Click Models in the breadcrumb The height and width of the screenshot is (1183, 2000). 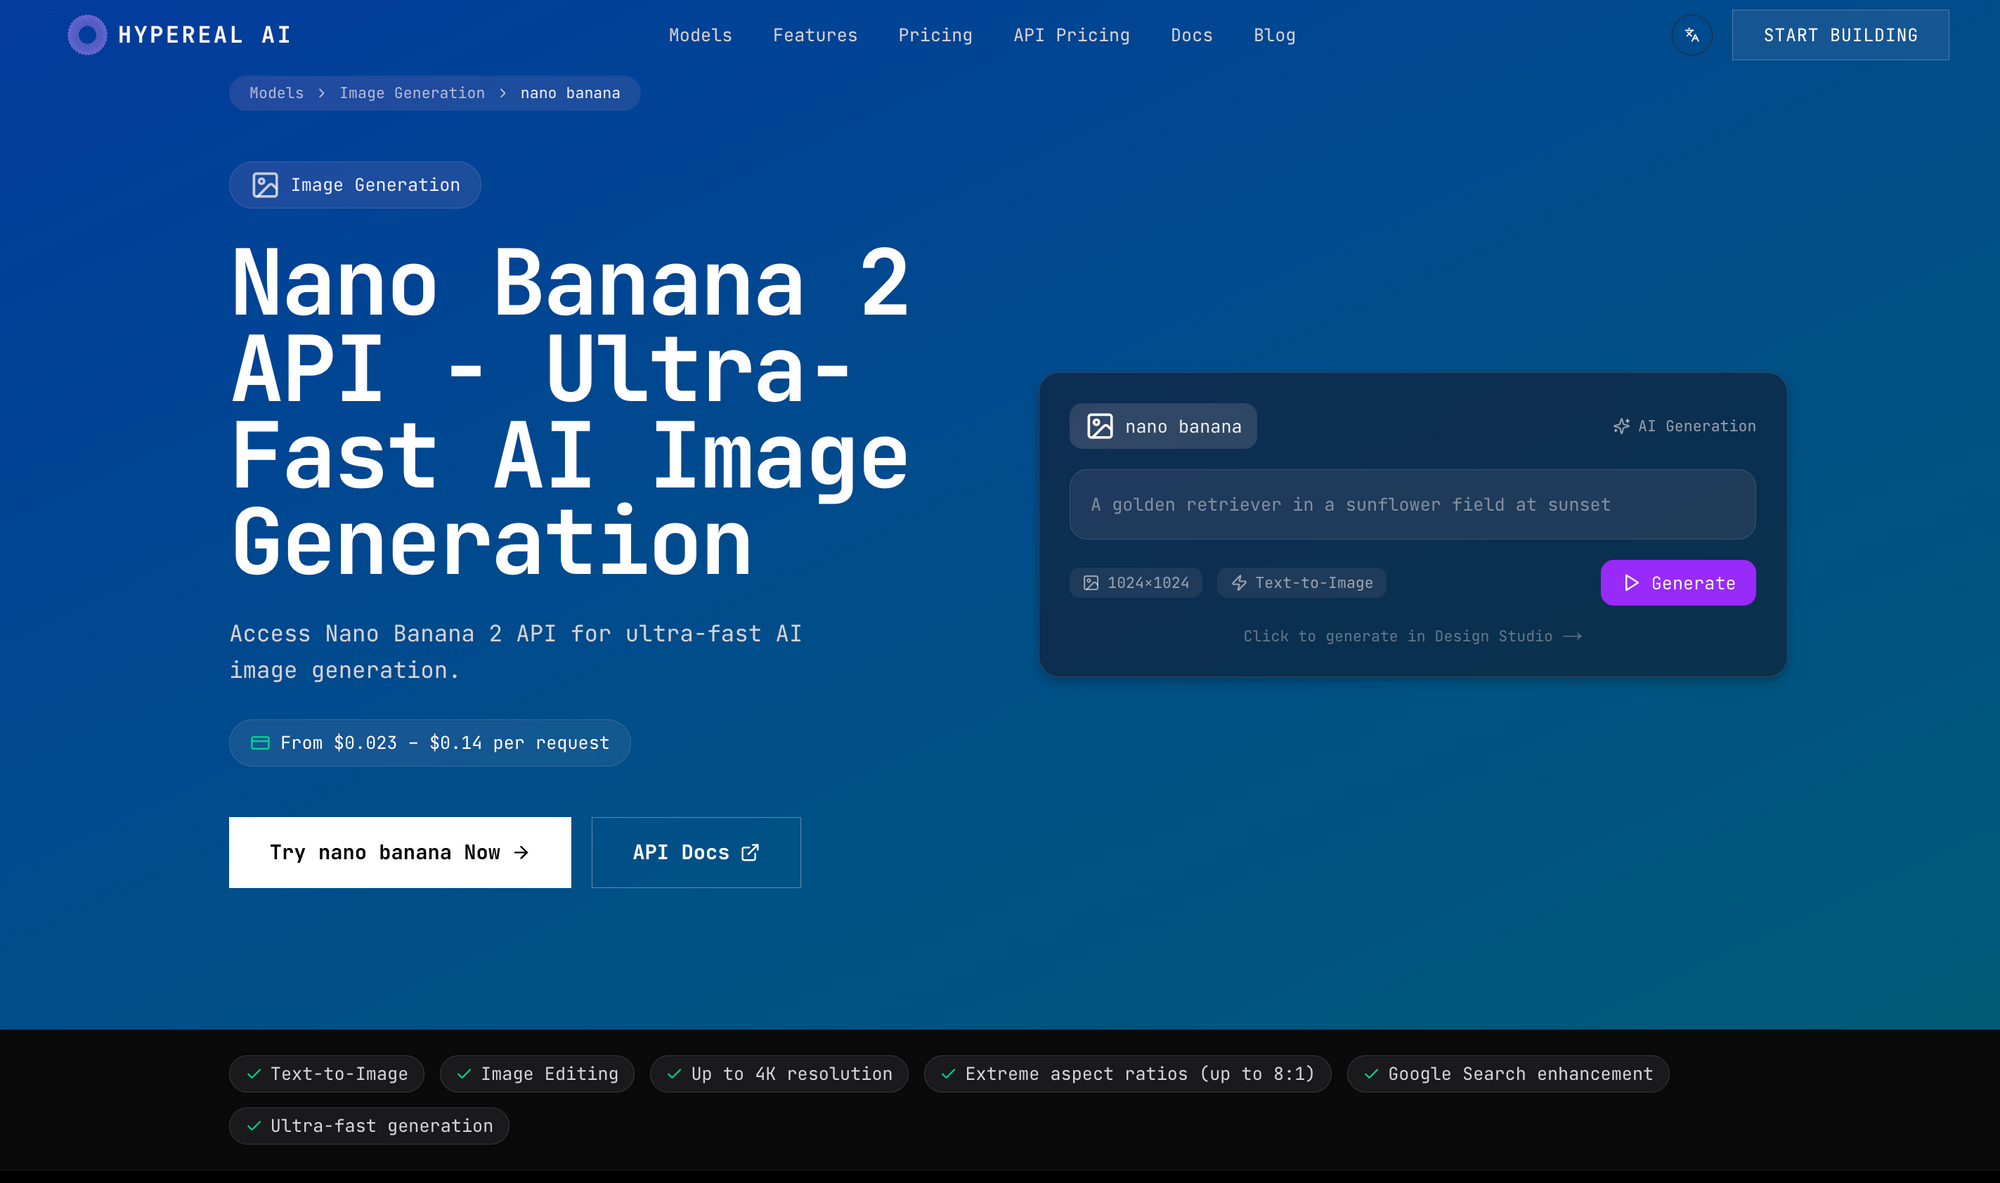pyautogui.click(x=276, y=93)
